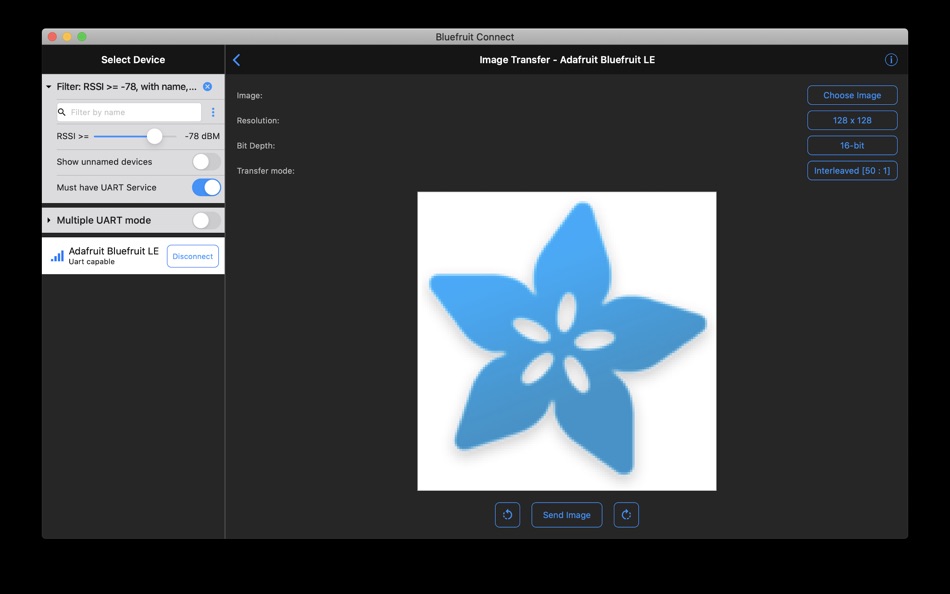Click the Transfer mode: label

pos(265,171)
